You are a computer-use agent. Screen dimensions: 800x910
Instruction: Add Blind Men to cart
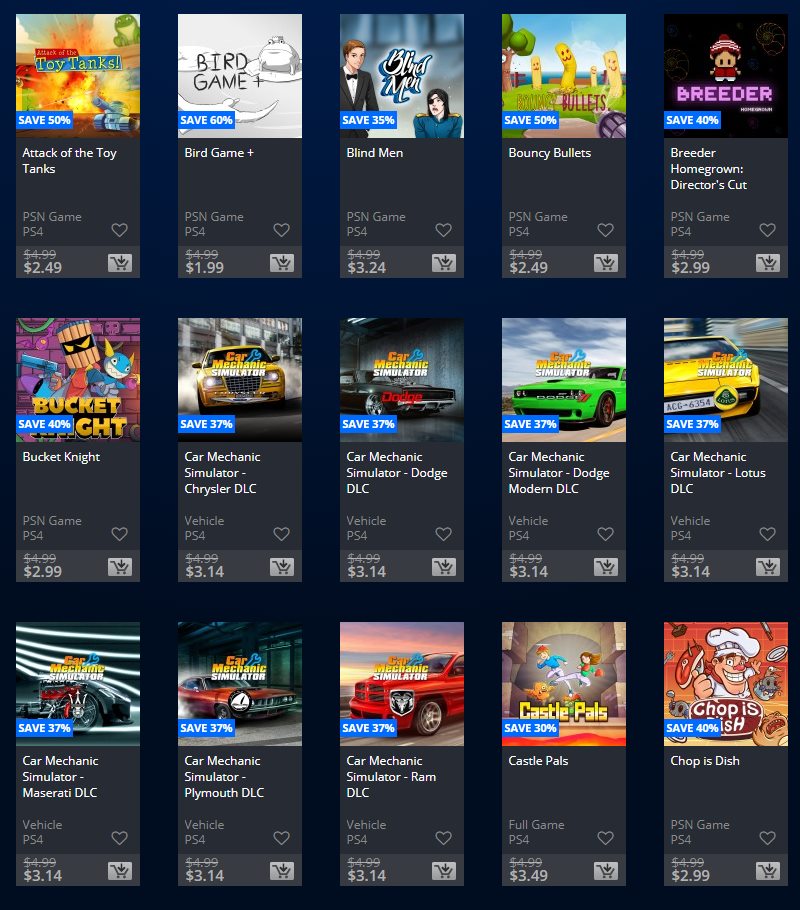point(444,263)
